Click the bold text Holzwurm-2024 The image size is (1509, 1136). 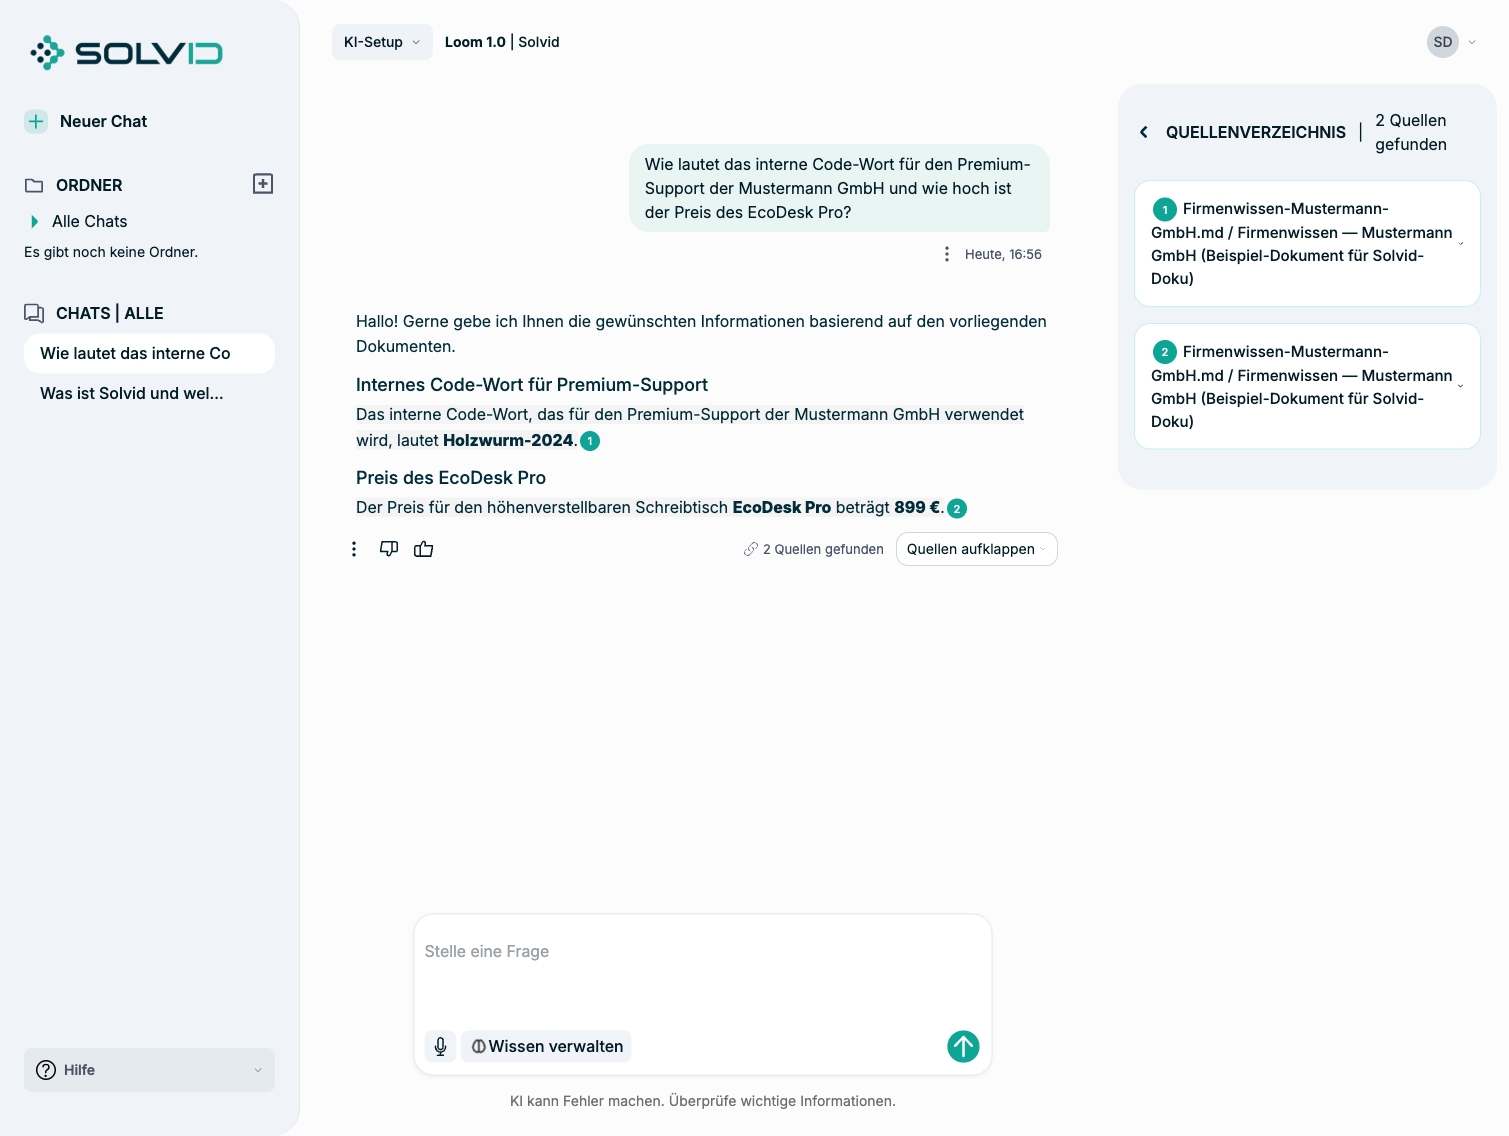tap(508, 440)
